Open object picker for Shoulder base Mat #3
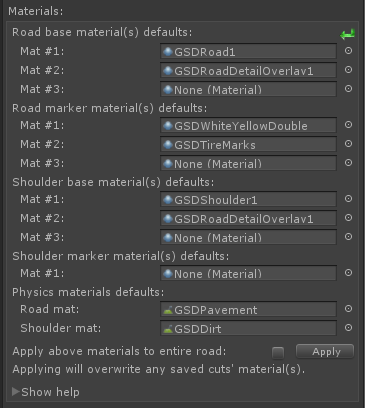Viewport: 365px width, 408px height. [348, 237]
